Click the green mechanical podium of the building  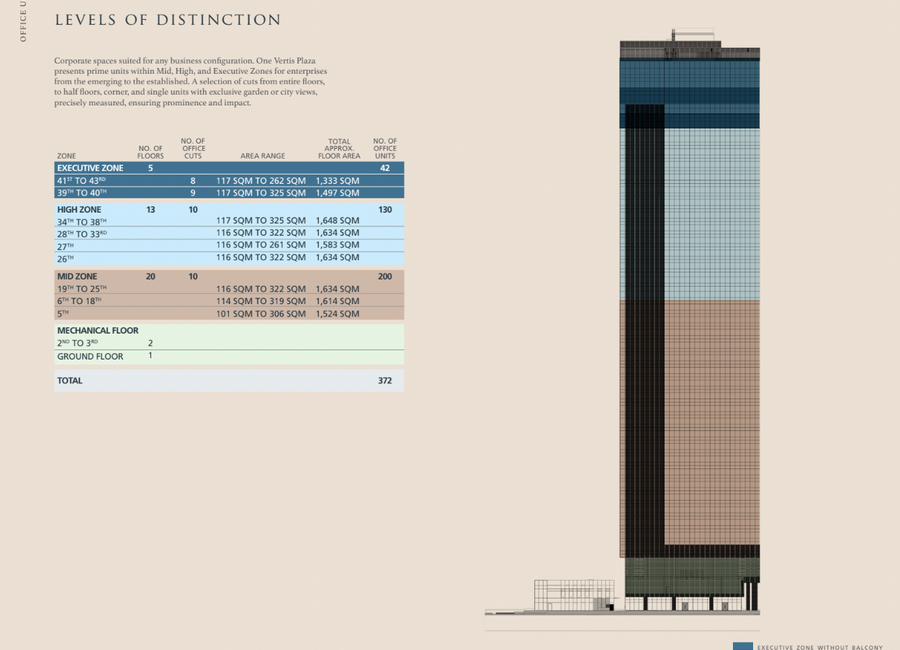tap(692, 577)
